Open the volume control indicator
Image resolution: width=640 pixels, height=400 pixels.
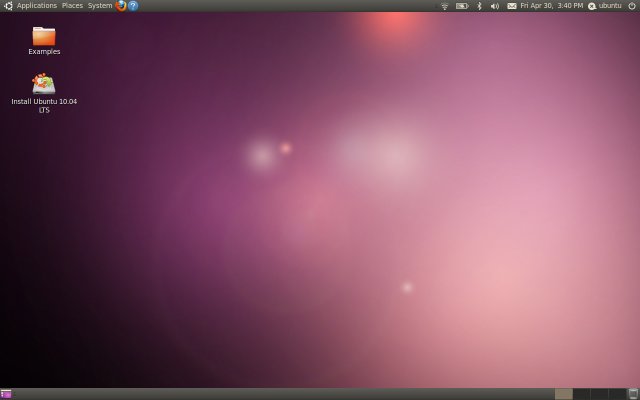pyautogui.click(x=495, y=6)
